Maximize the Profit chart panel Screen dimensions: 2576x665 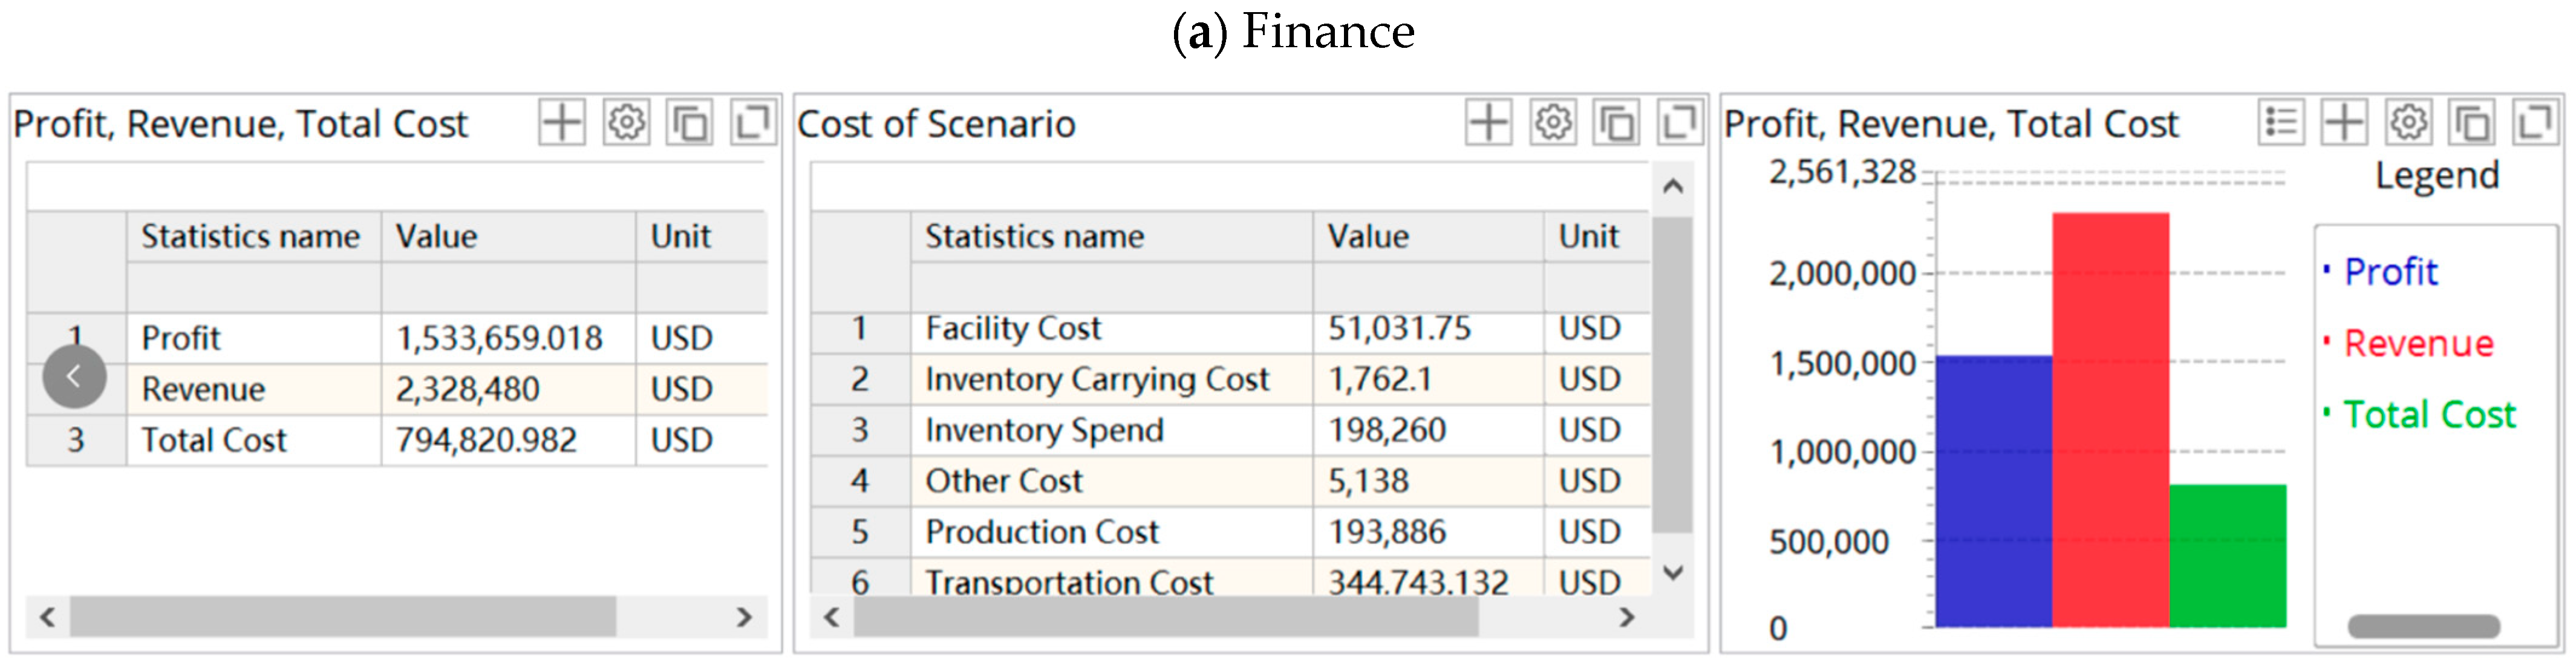pyautogui.click(x=2535, y=123)
